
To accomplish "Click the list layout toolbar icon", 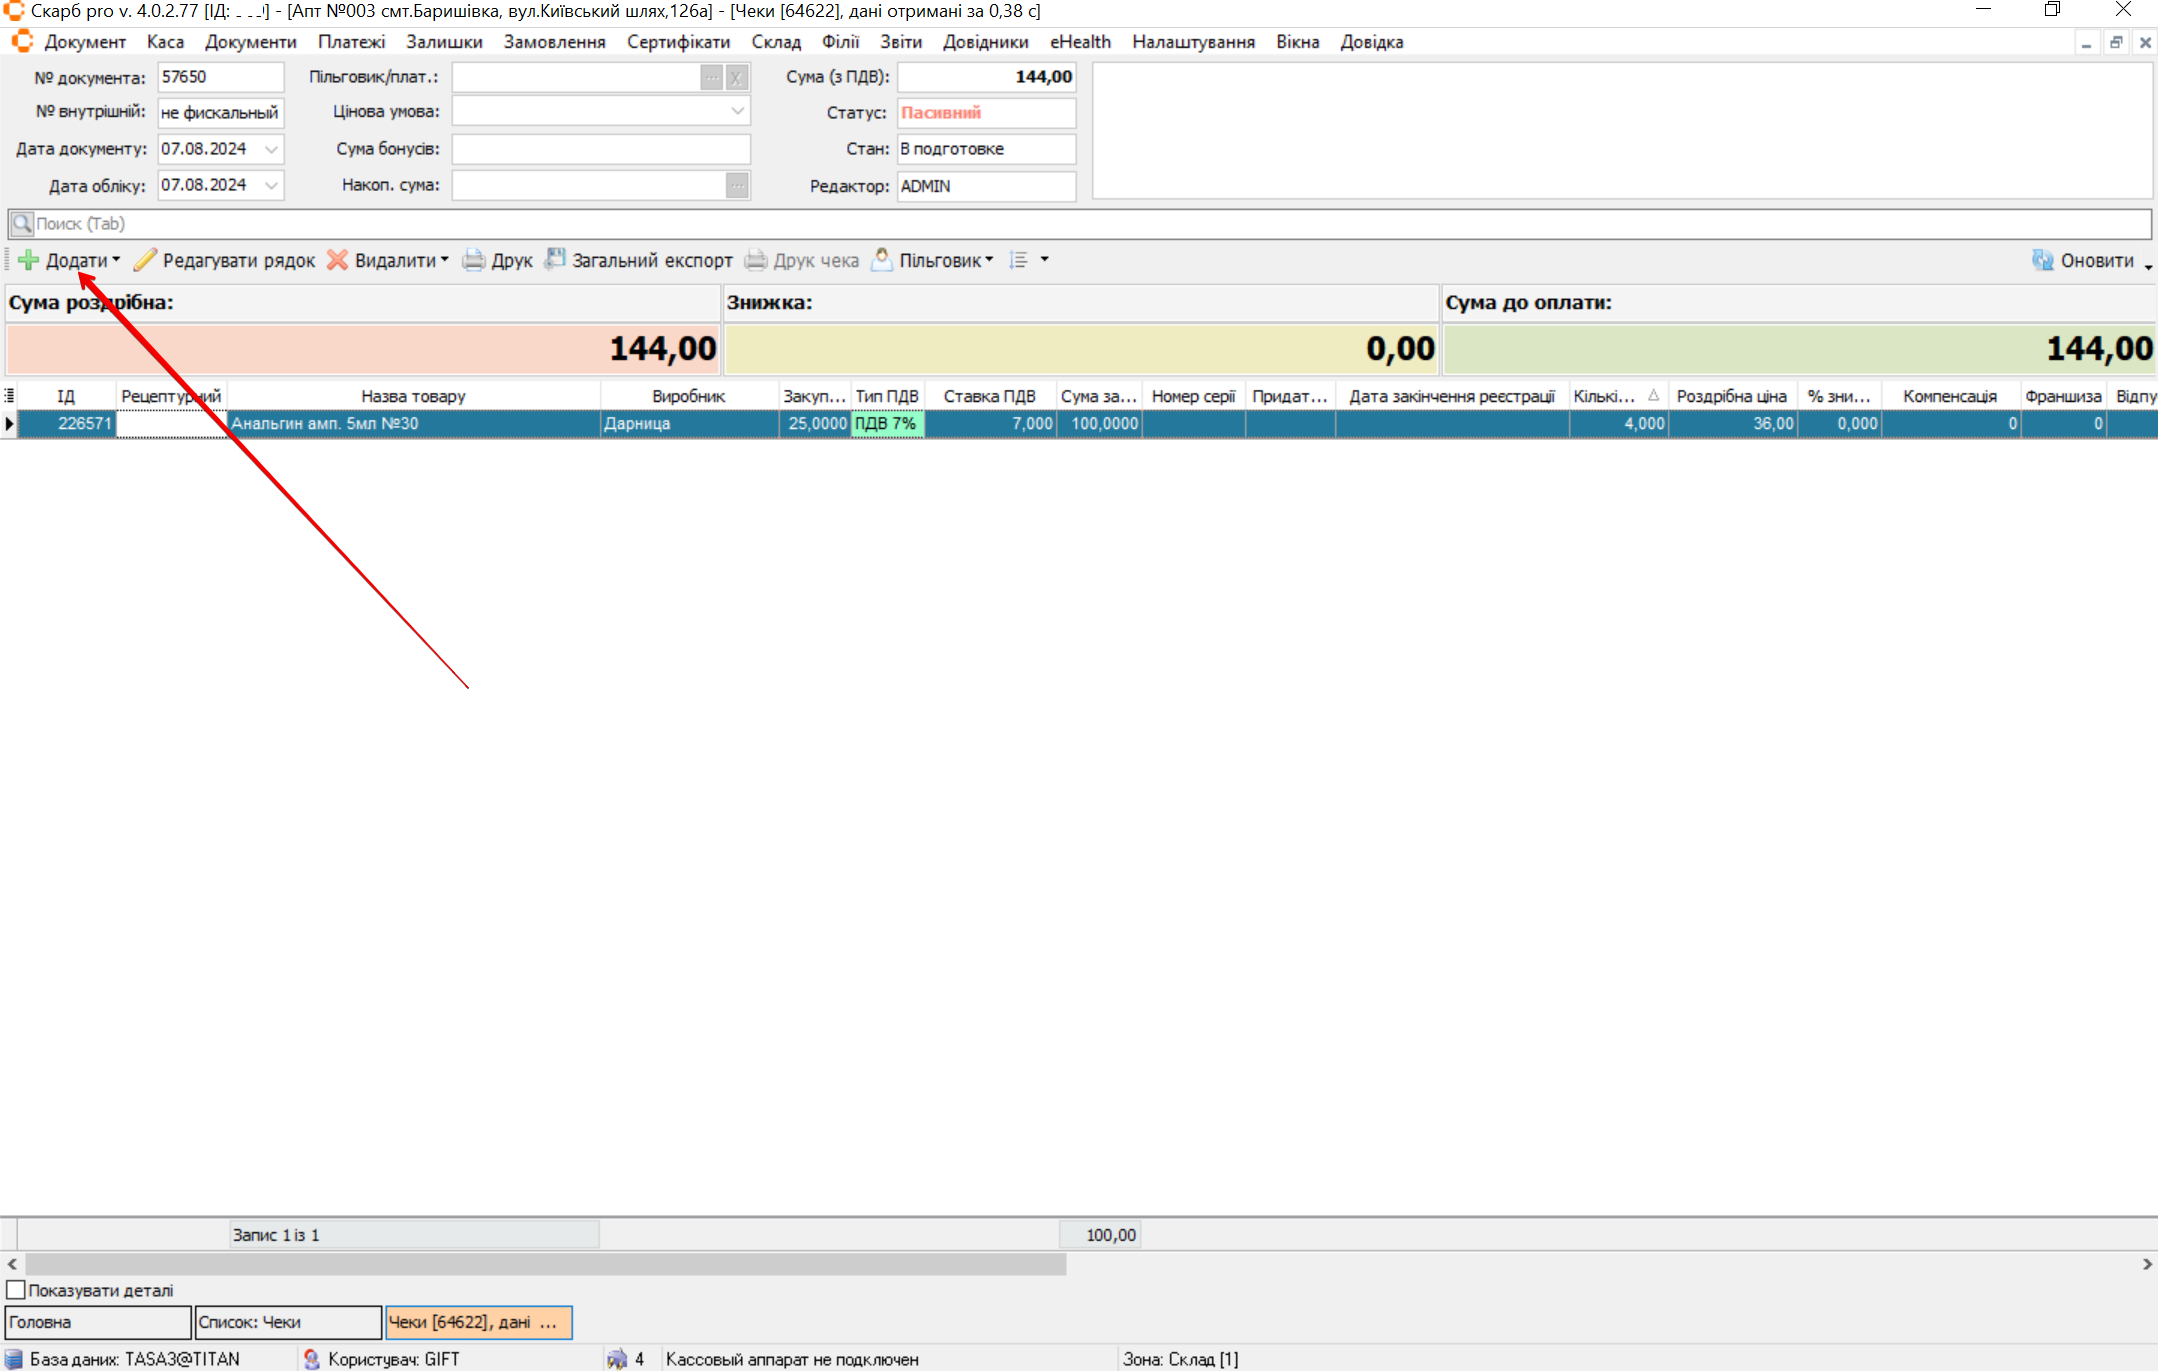I will coord(1019,260).
